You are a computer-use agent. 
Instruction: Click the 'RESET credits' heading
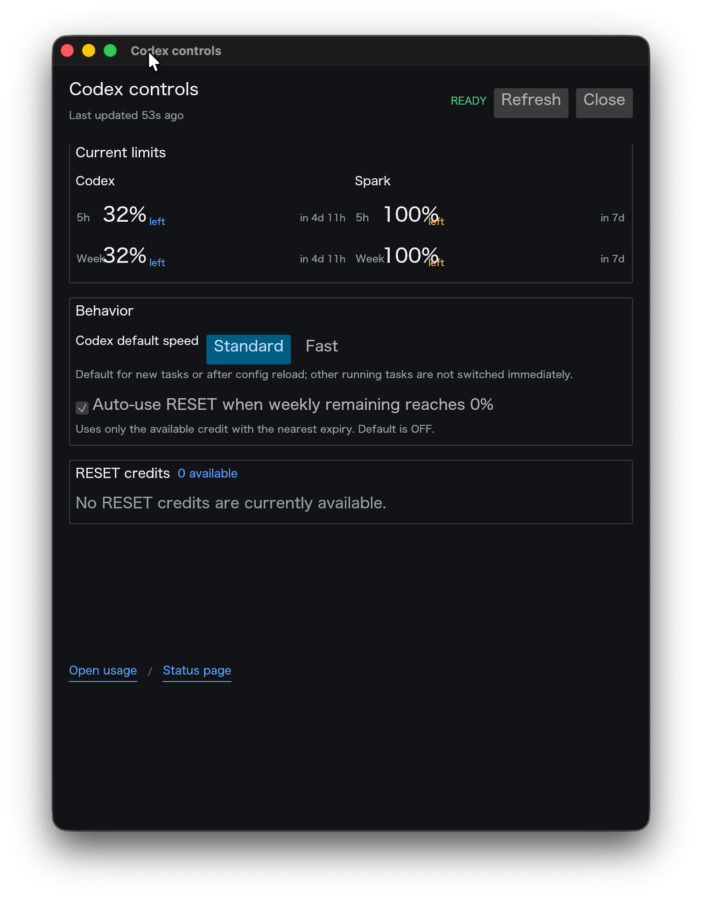tap(123, 474)
